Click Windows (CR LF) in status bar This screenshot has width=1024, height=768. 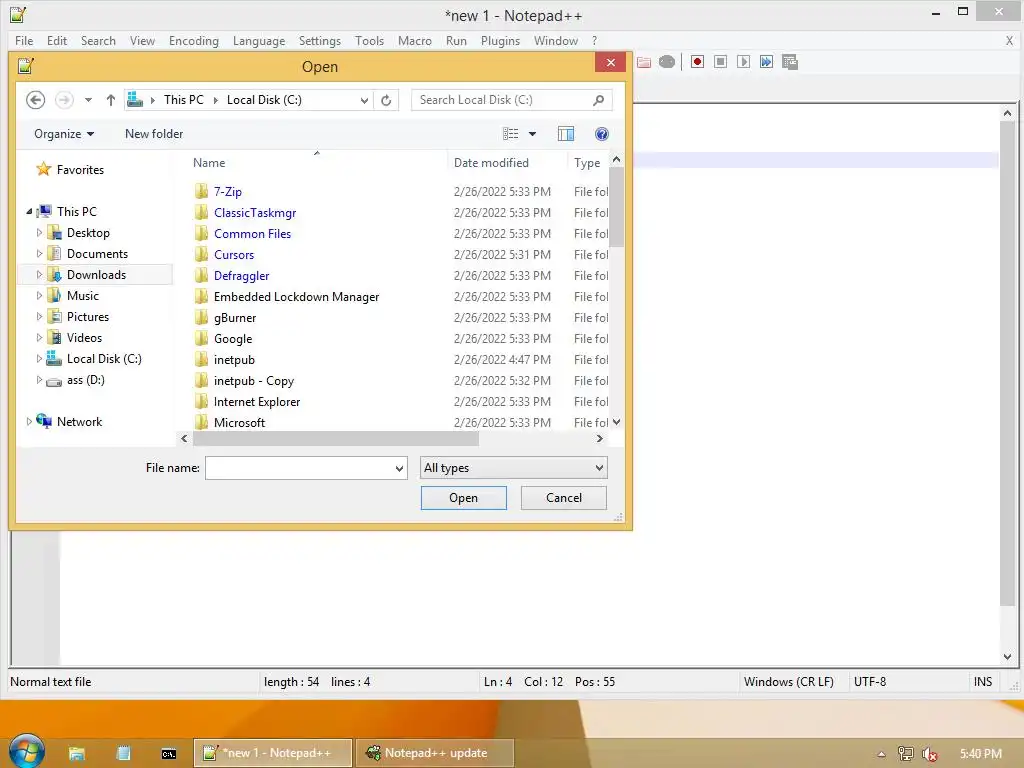pos(788,682)
